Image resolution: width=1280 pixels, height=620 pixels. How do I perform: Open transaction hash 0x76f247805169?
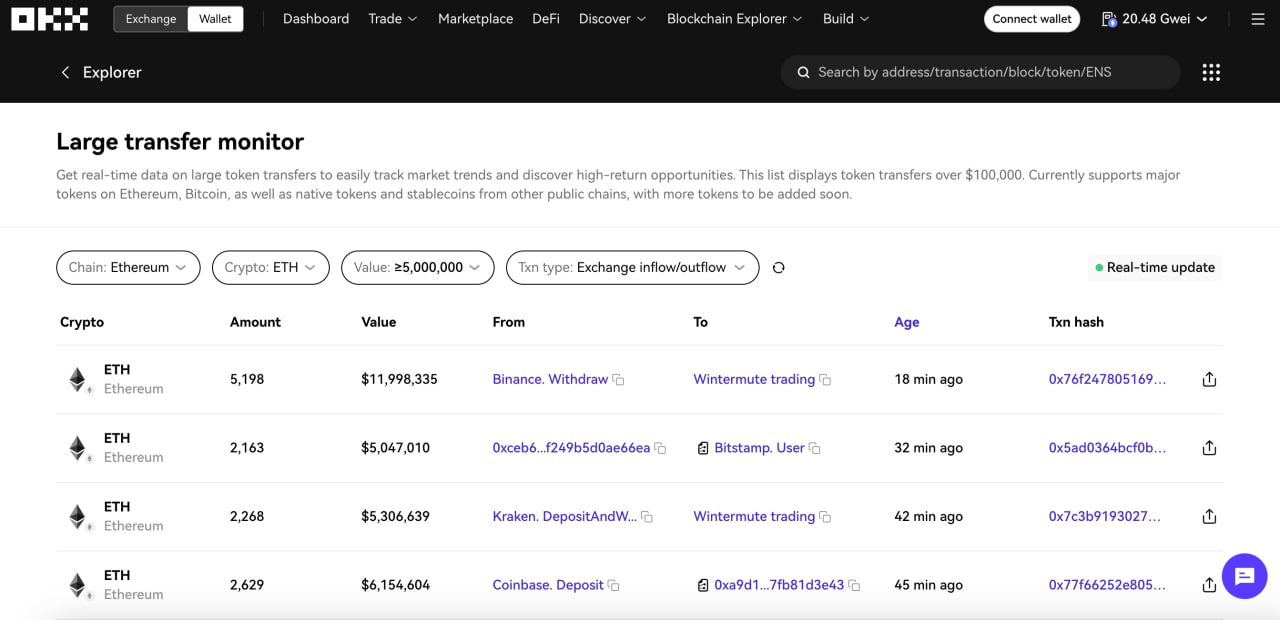(x=1107, y=379)
